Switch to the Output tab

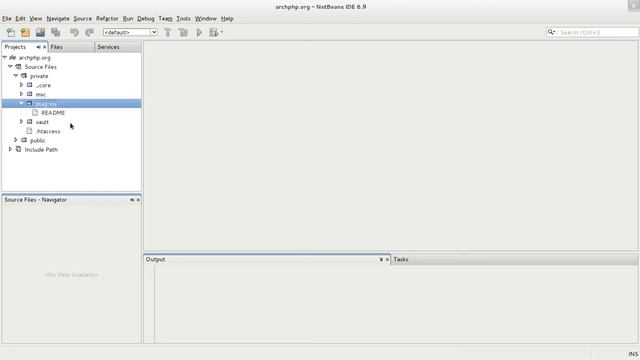click(156, 259)
